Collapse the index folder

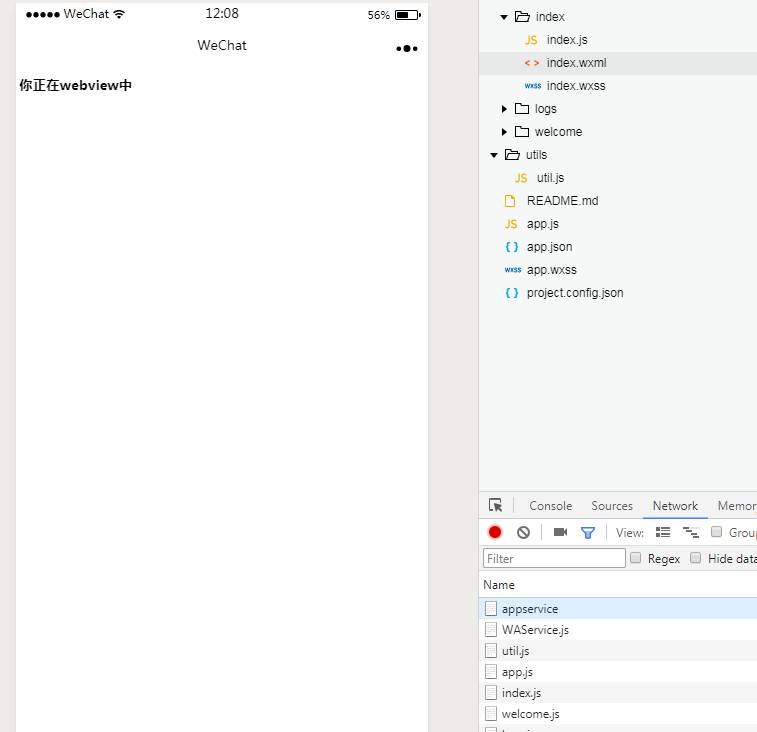point(504,17)
